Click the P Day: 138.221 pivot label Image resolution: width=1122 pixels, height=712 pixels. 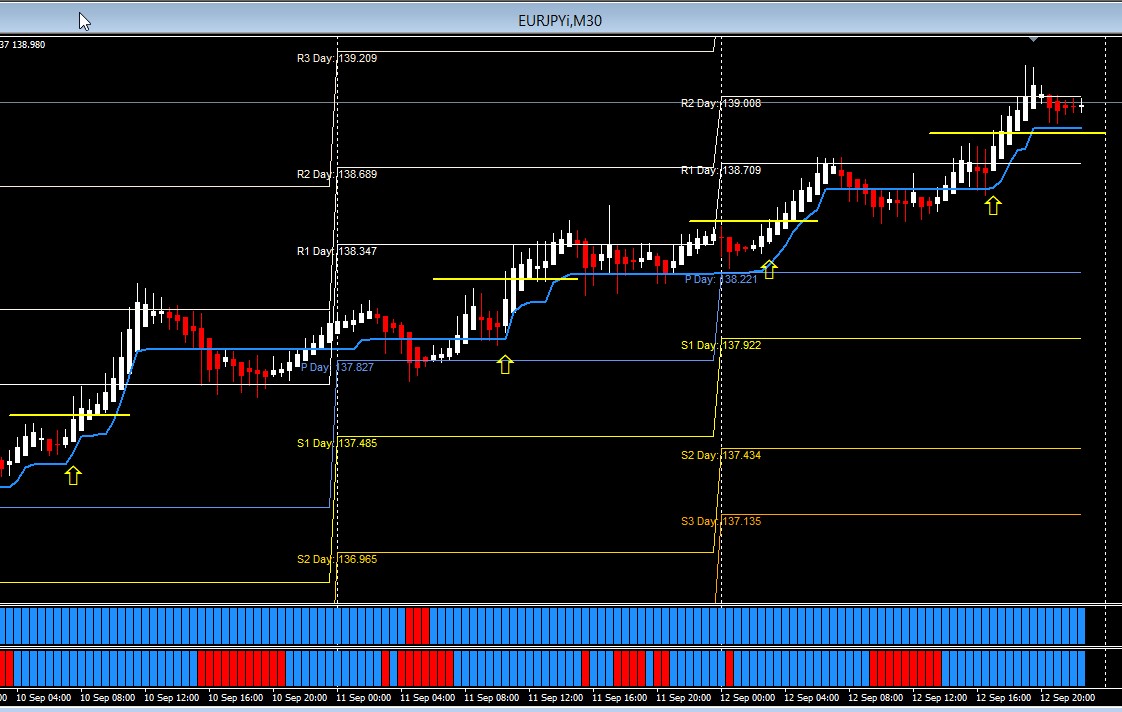[x=721, y=279]
